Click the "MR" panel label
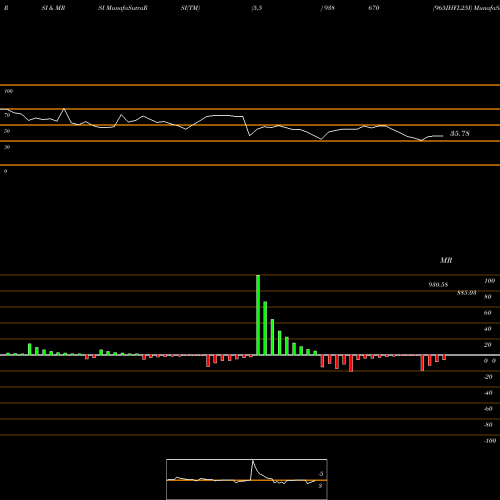This screenshot has height=500, width=500. pyautogui.click(x=446, y=260)
